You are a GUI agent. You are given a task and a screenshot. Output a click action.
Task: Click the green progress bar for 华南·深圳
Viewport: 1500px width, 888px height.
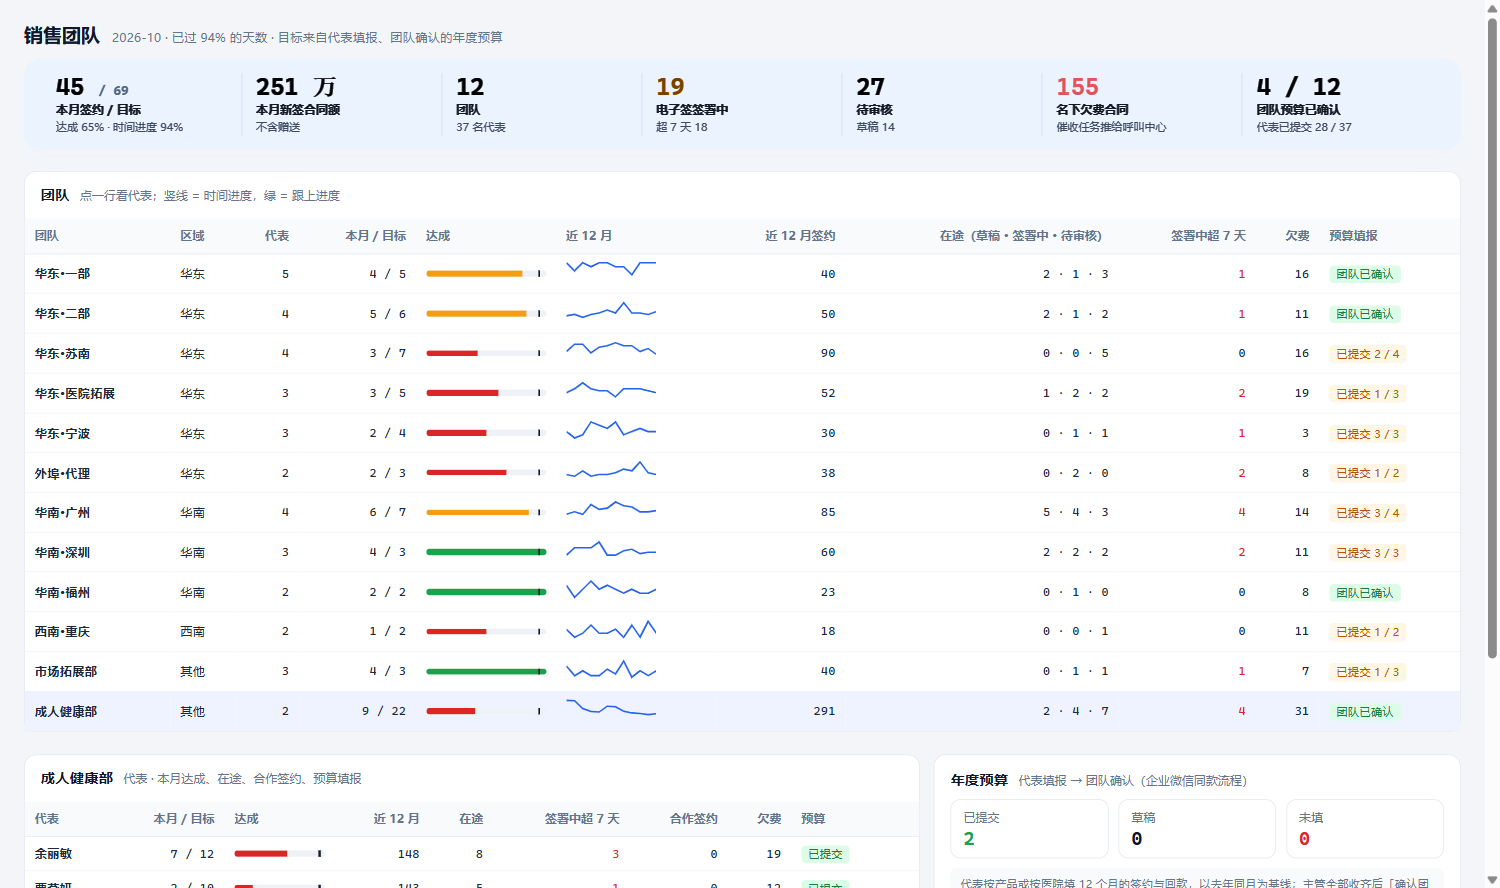point(486,552)
